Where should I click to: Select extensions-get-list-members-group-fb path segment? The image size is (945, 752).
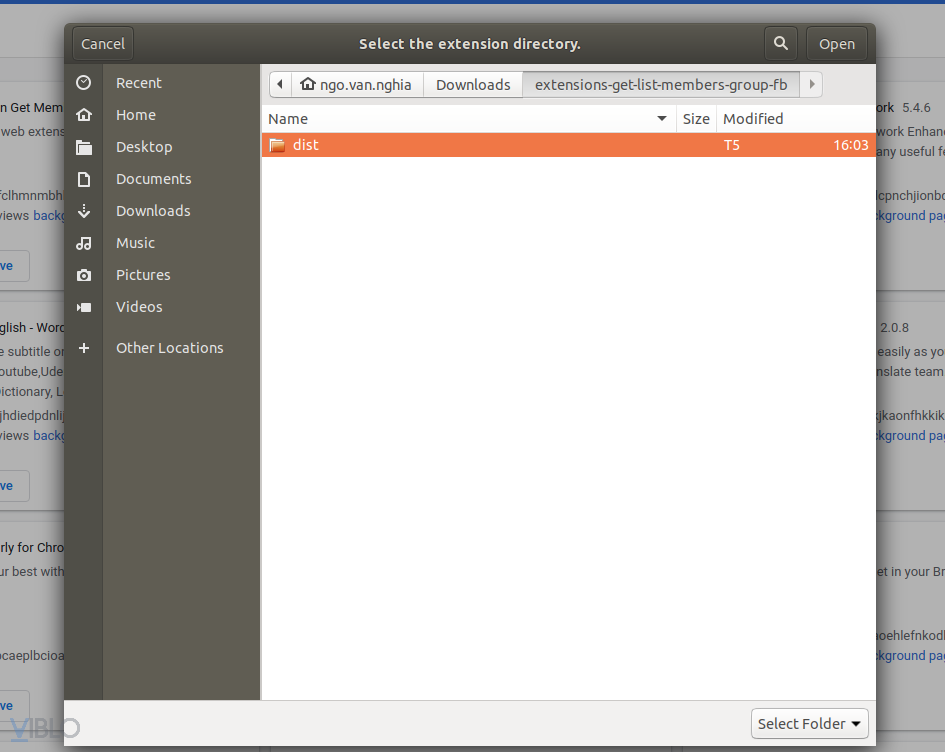[661, 84]
